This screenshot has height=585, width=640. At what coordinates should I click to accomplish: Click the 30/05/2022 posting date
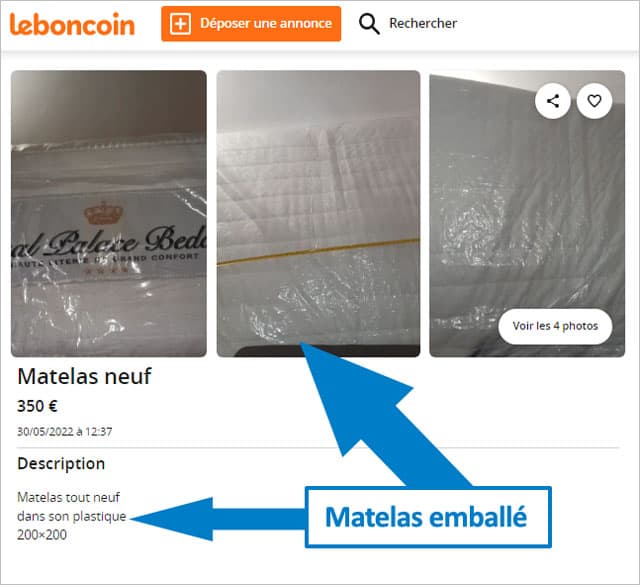[64, 432]
